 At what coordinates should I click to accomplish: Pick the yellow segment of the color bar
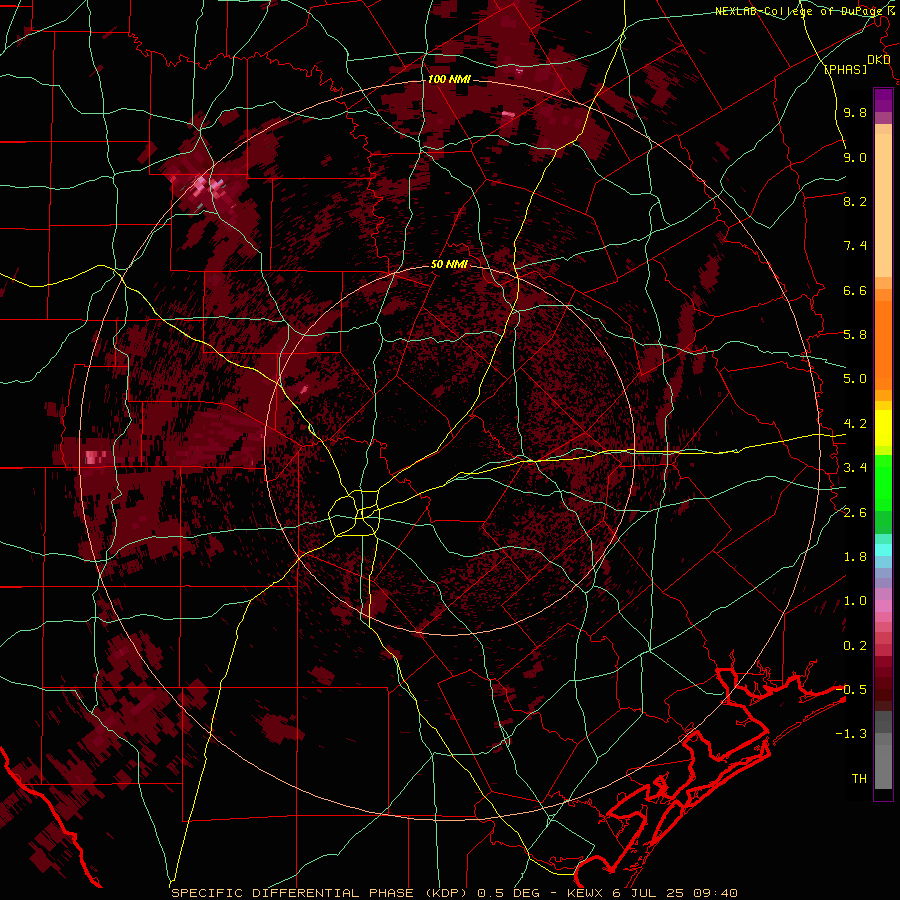tap(883, 428)
